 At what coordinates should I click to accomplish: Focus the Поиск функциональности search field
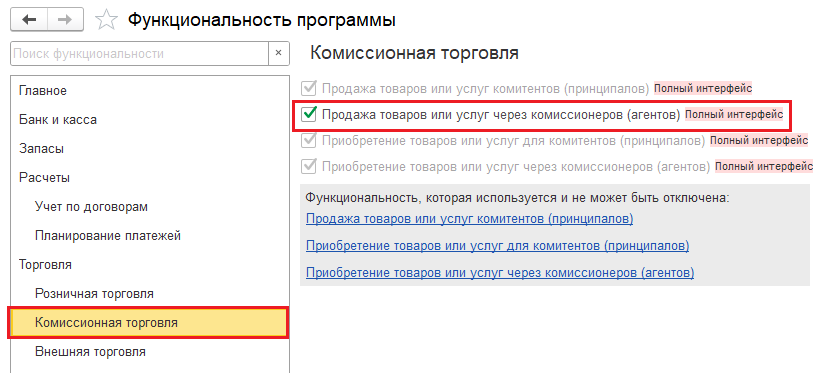(139, 53)
